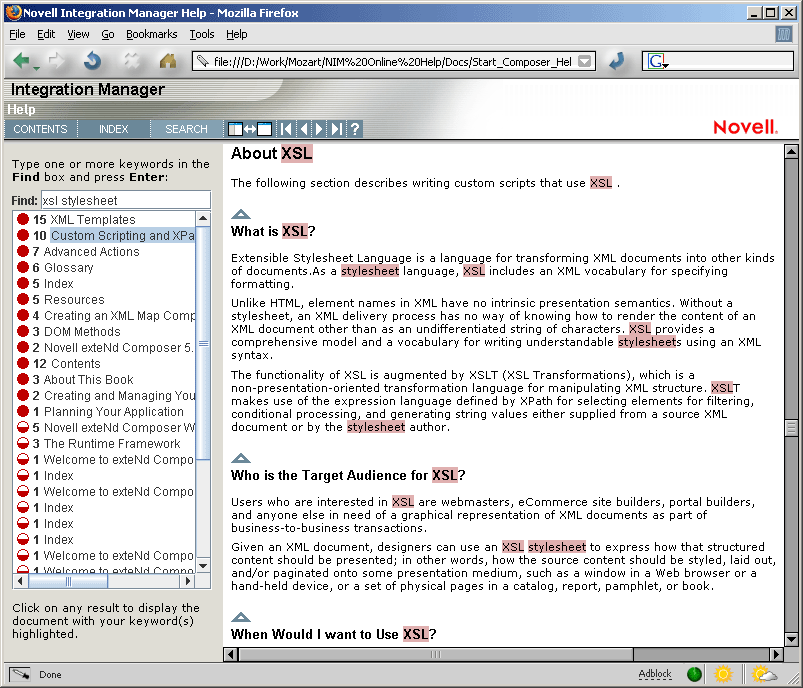803x688 pixels.
Task: Open the question mark help icon
Action: 355,129
